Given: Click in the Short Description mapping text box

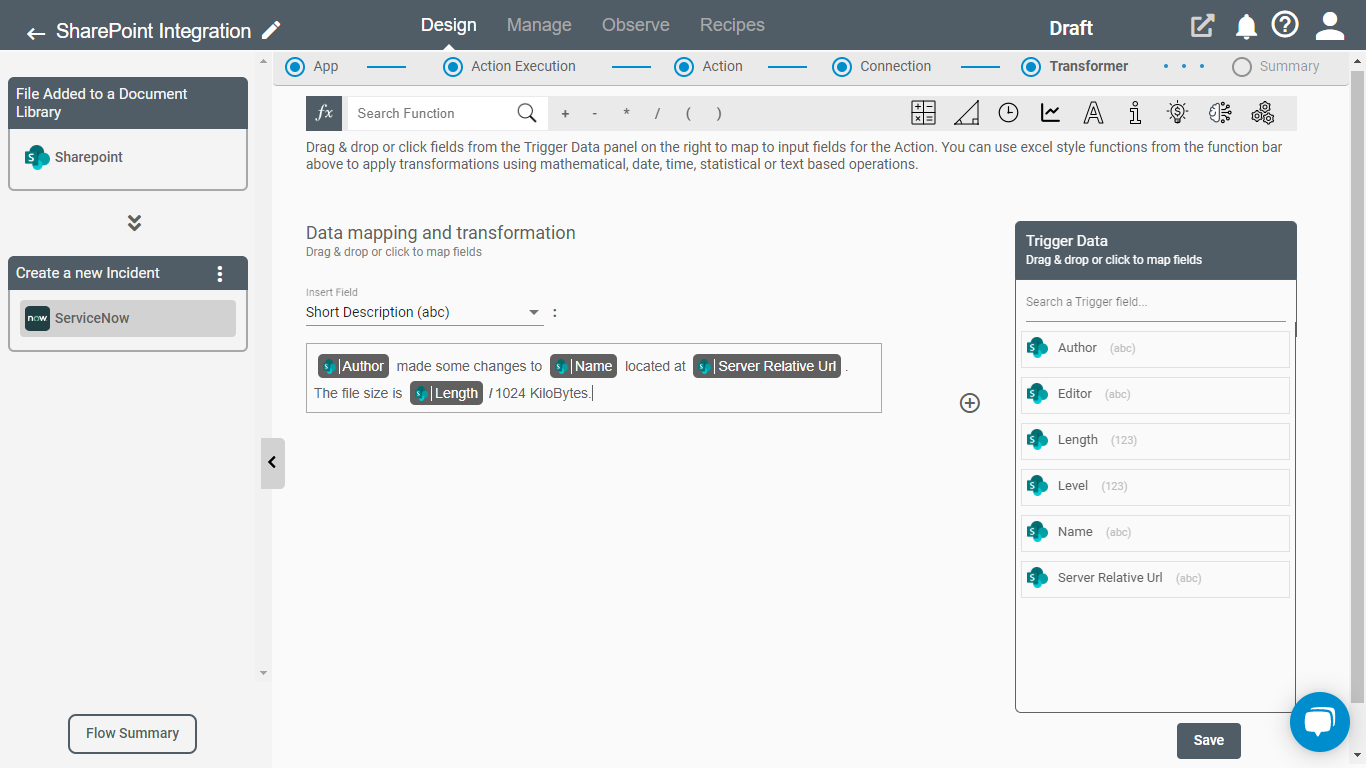Looking at the screenshot, I should click(x=593, y=378).
